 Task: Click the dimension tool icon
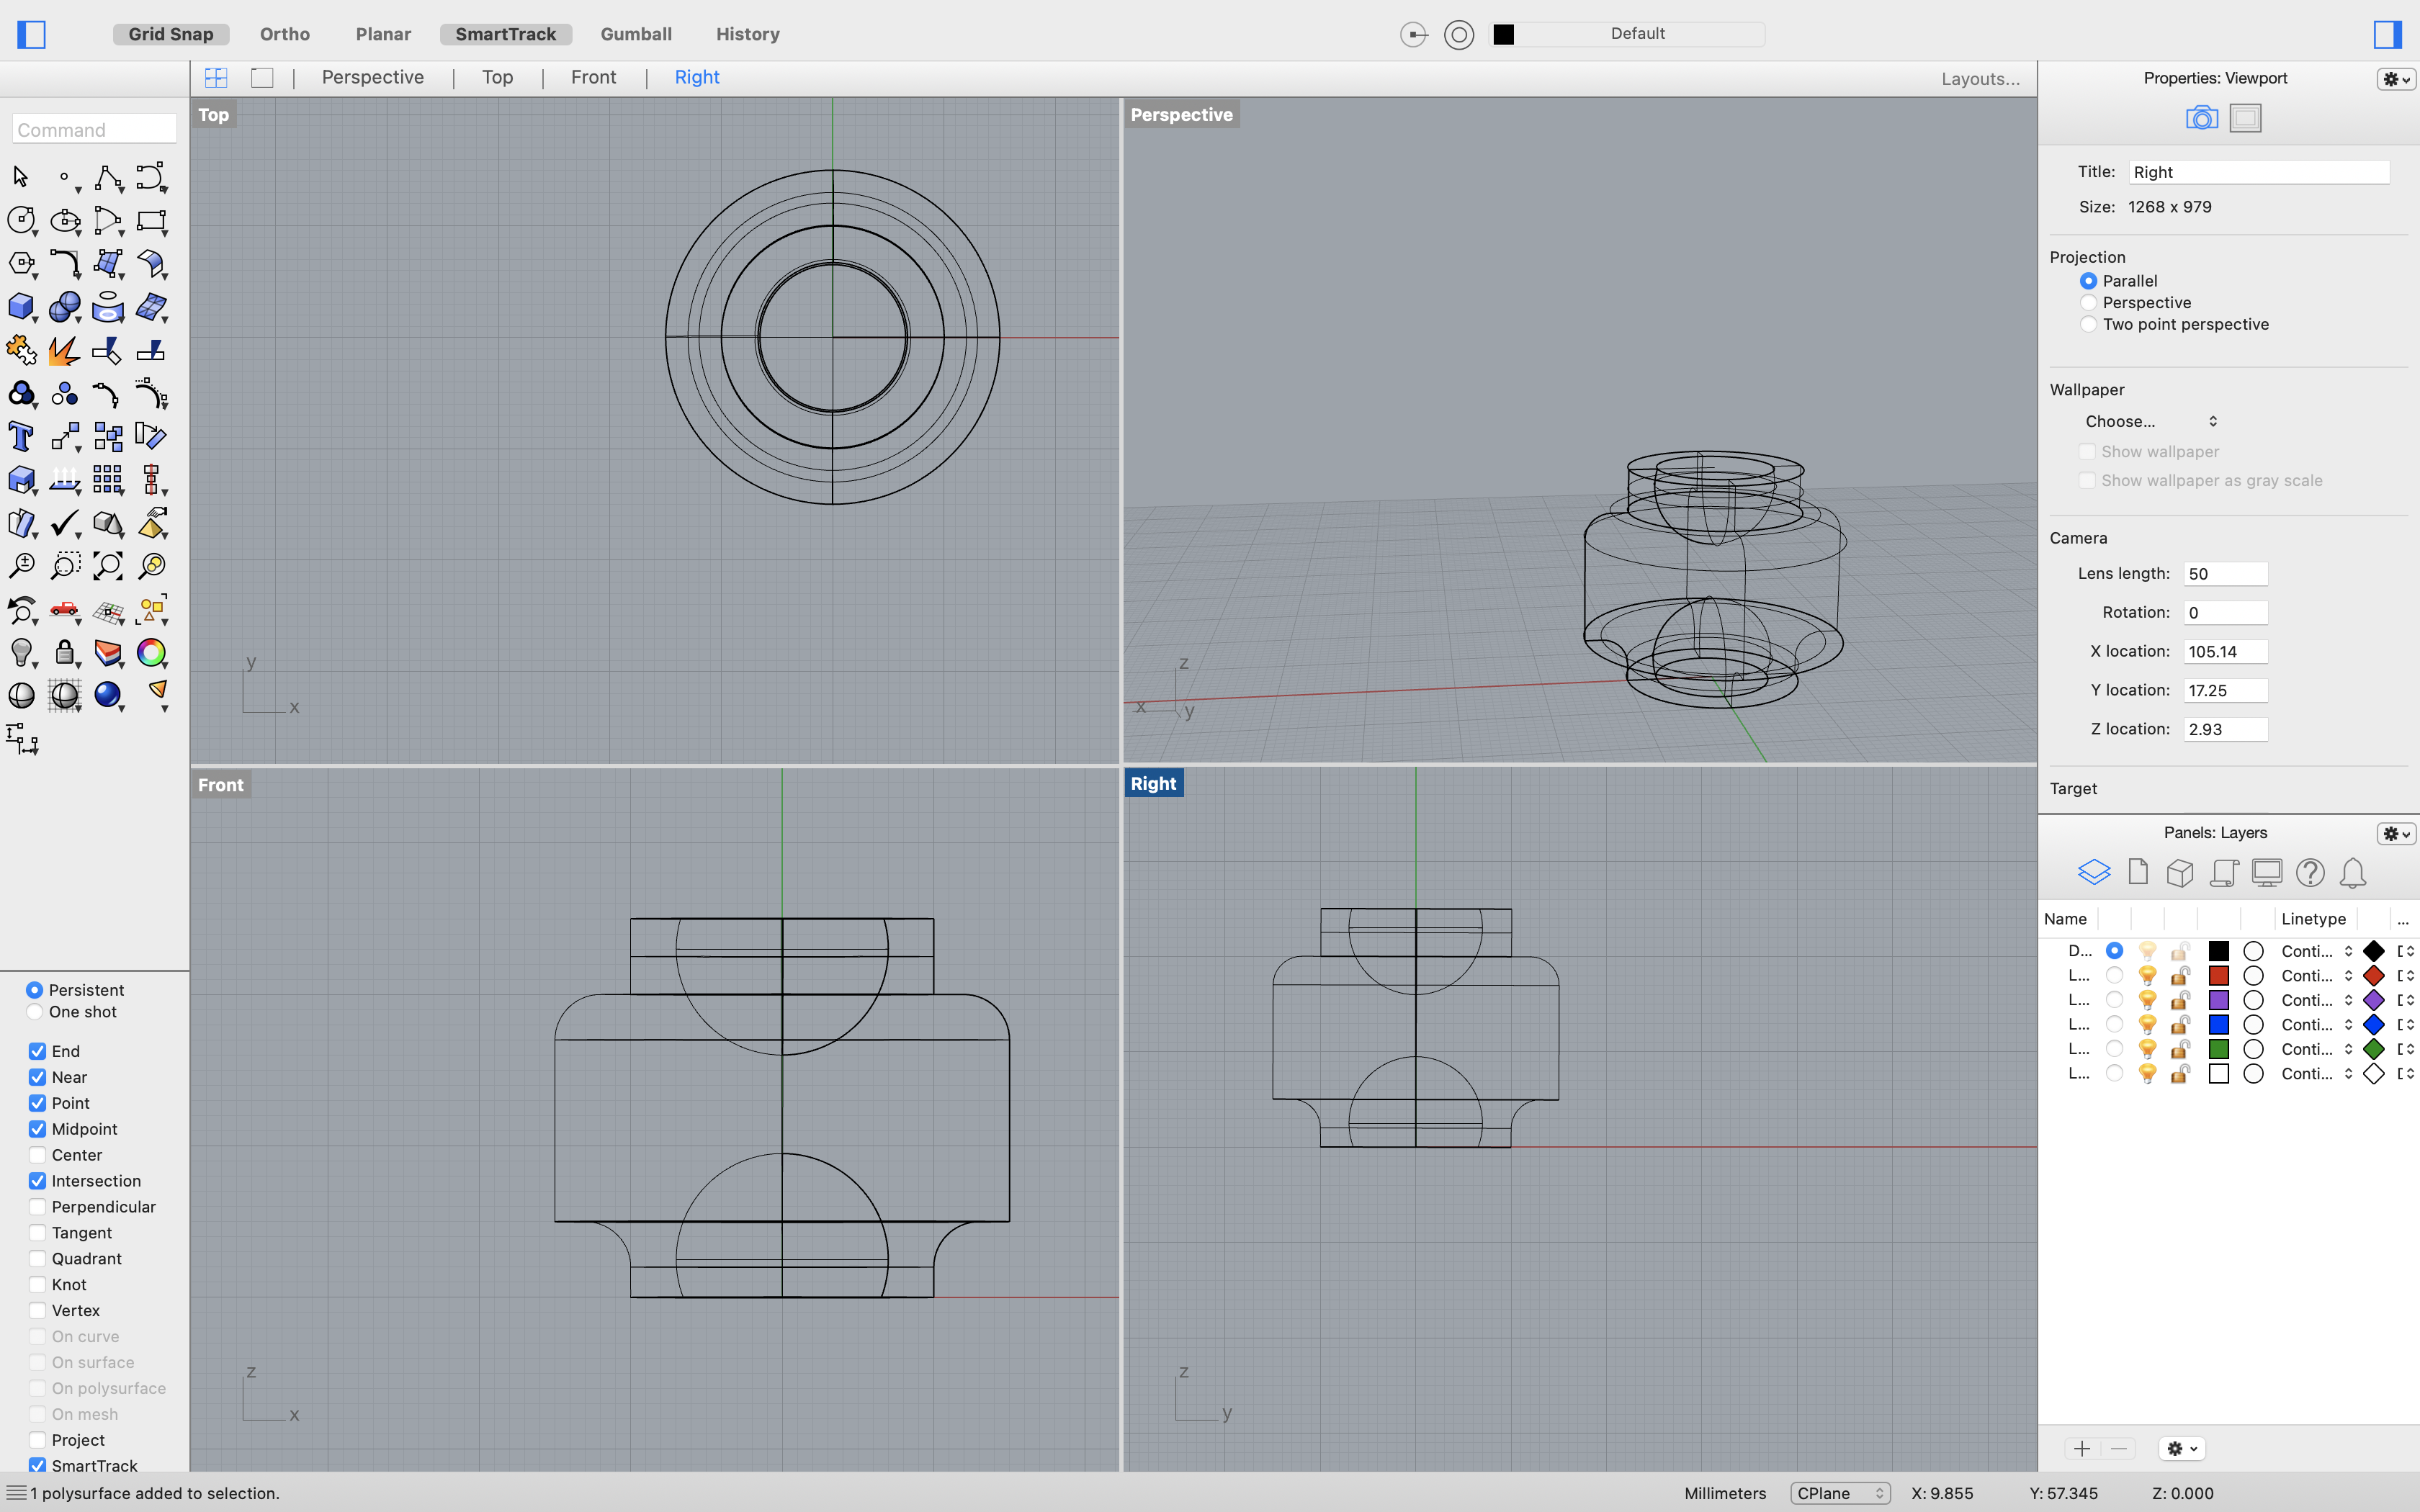[22, 739]
